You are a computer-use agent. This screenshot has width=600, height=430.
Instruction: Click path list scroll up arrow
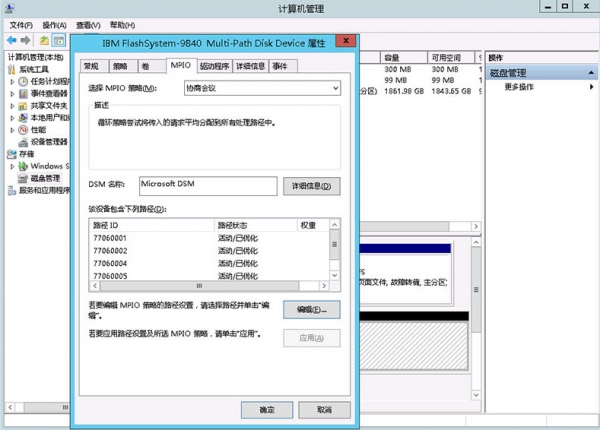pyautogui.click(x=334, y=225)
